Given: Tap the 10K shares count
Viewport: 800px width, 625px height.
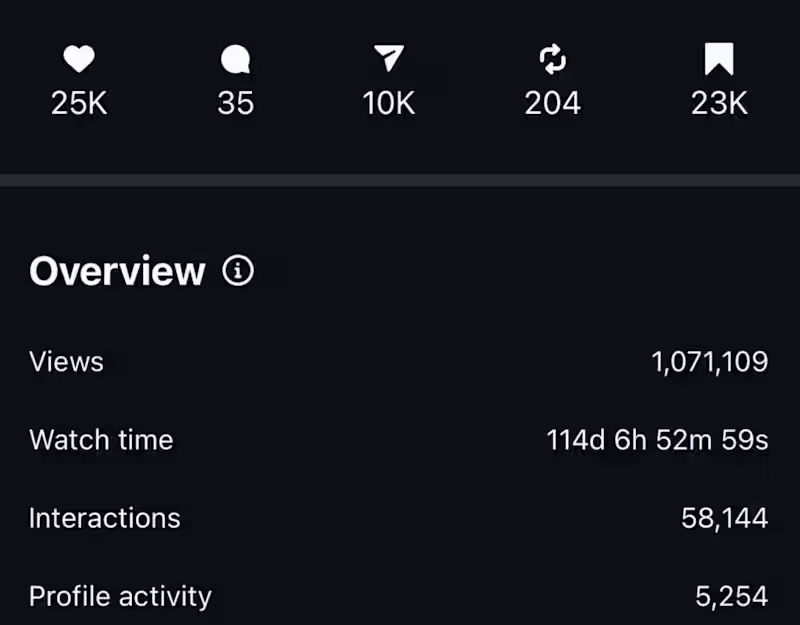Looking at the screenshot, I should pyautogui.click(x=388, y=103).
